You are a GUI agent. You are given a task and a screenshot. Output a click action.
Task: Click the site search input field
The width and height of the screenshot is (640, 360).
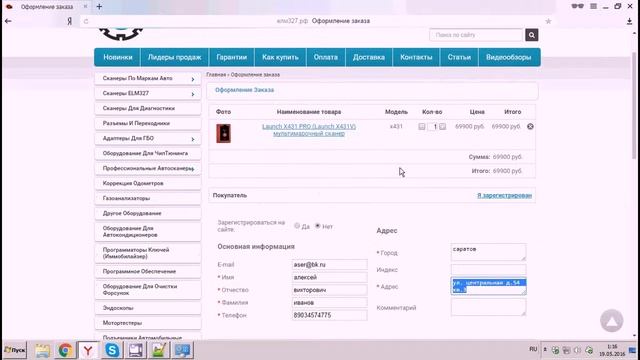tap(476, 35)
